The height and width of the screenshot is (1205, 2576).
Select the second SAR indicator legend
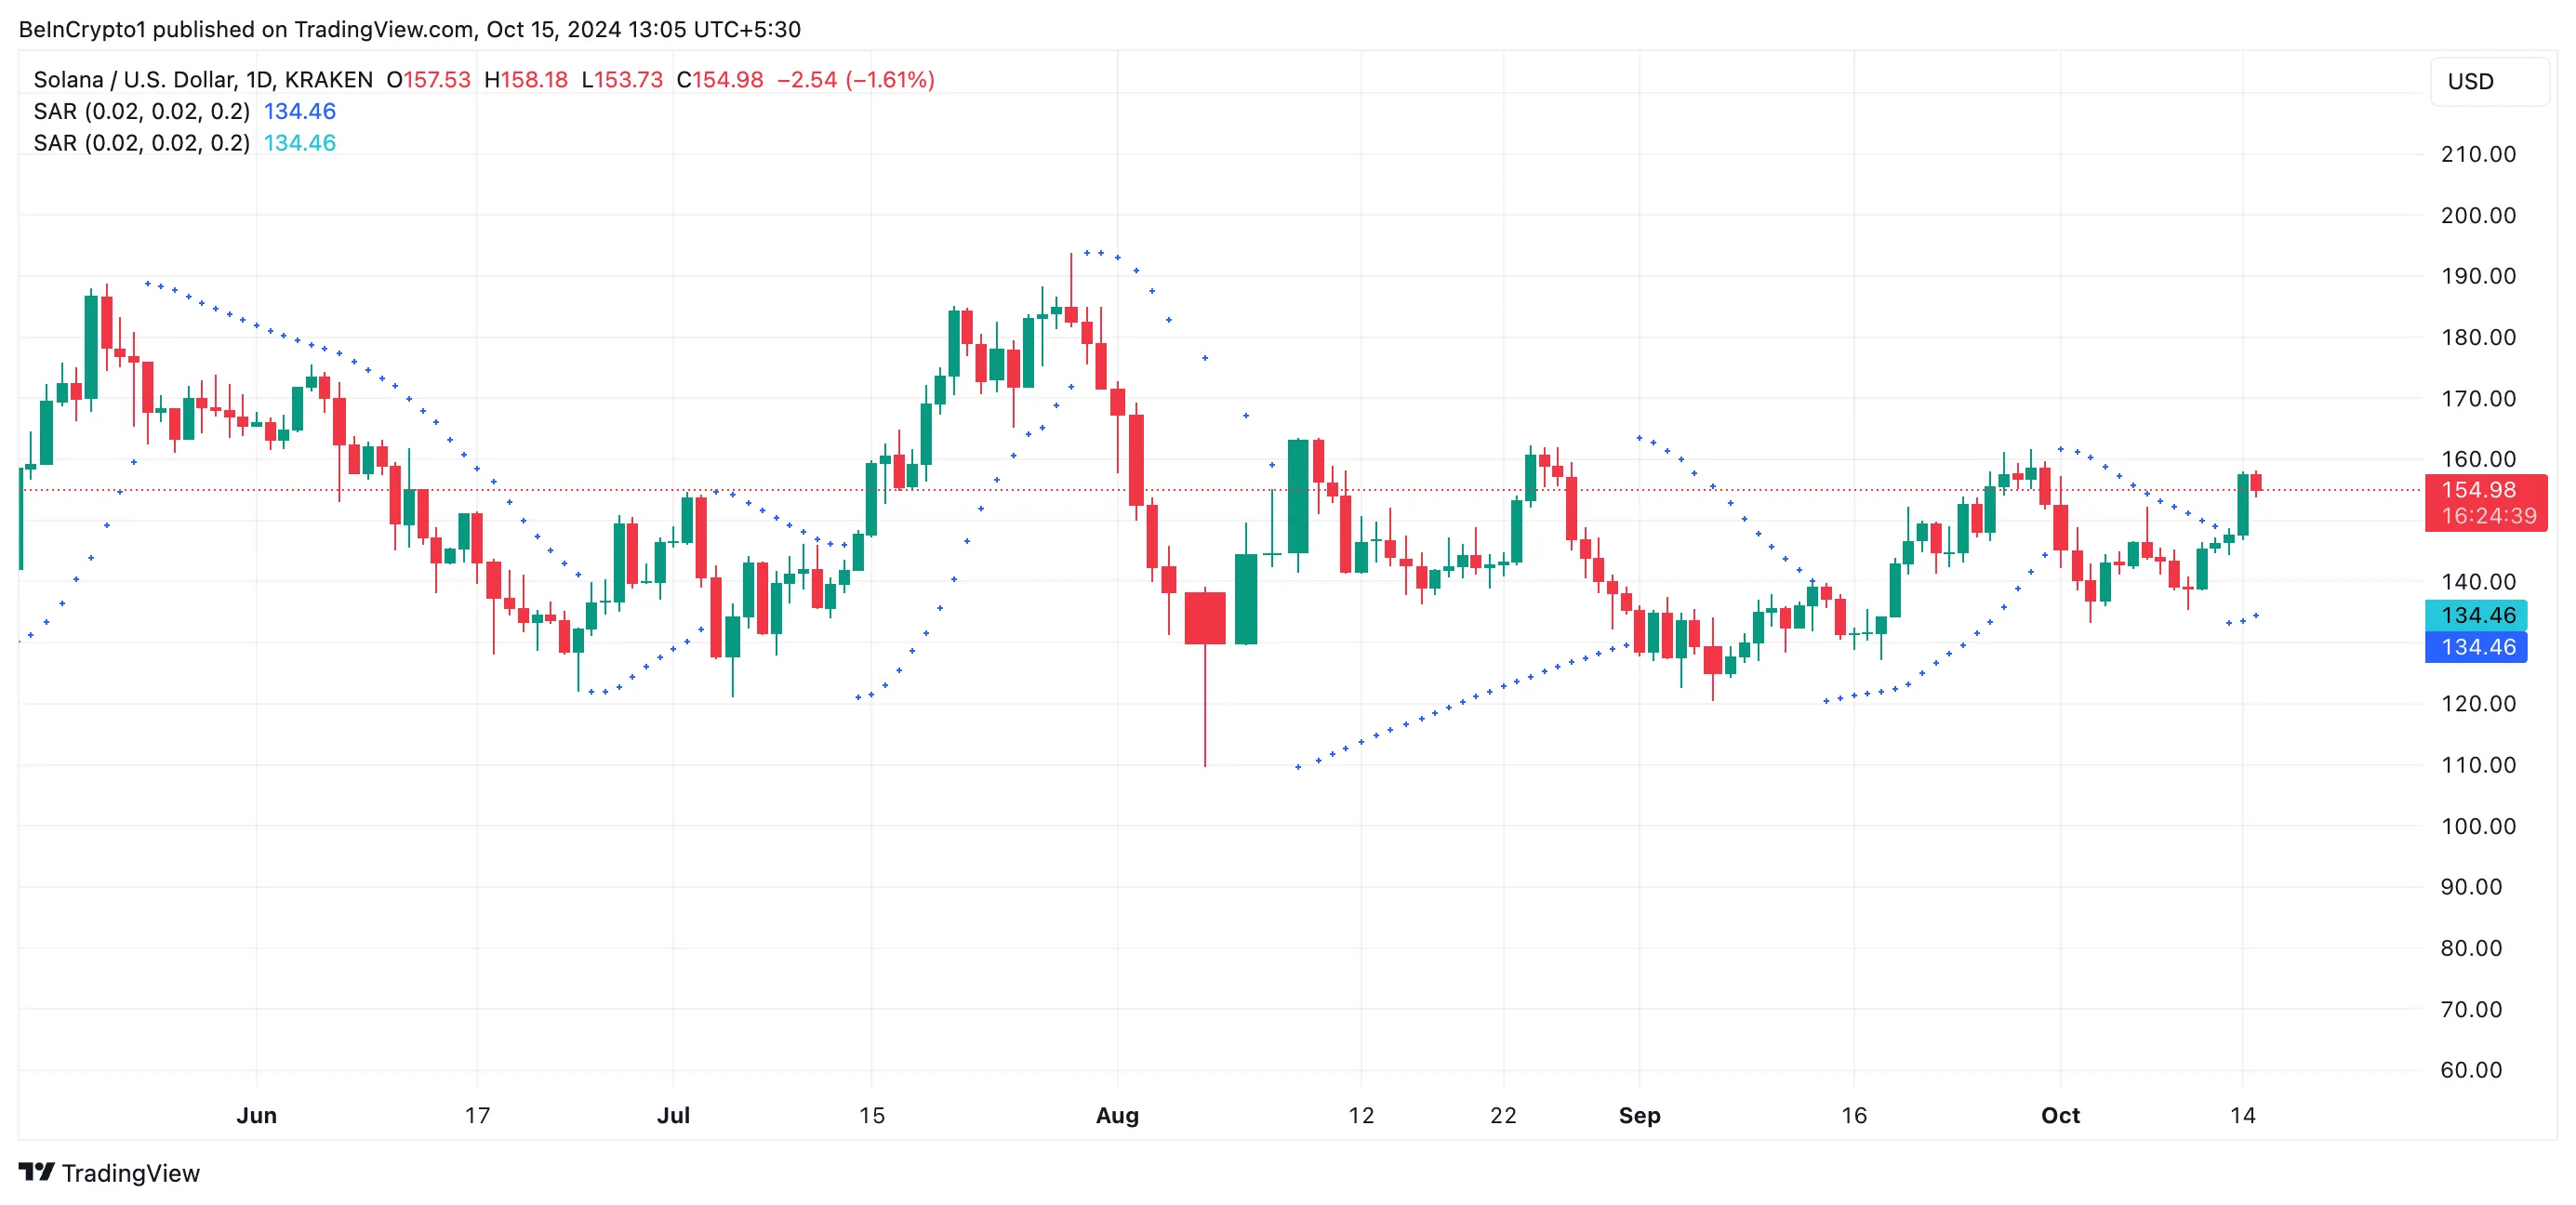[x=141, y=144]
